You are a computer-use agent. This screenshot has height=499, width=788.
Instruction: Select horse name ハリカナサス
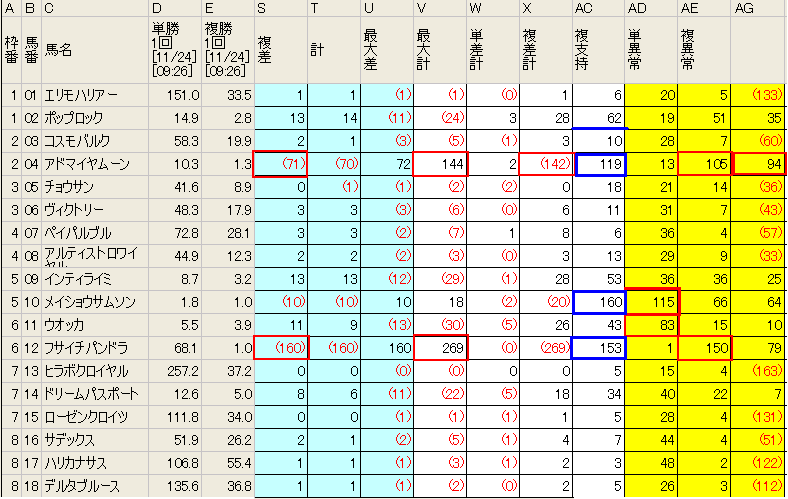click(x=75, y=463)
